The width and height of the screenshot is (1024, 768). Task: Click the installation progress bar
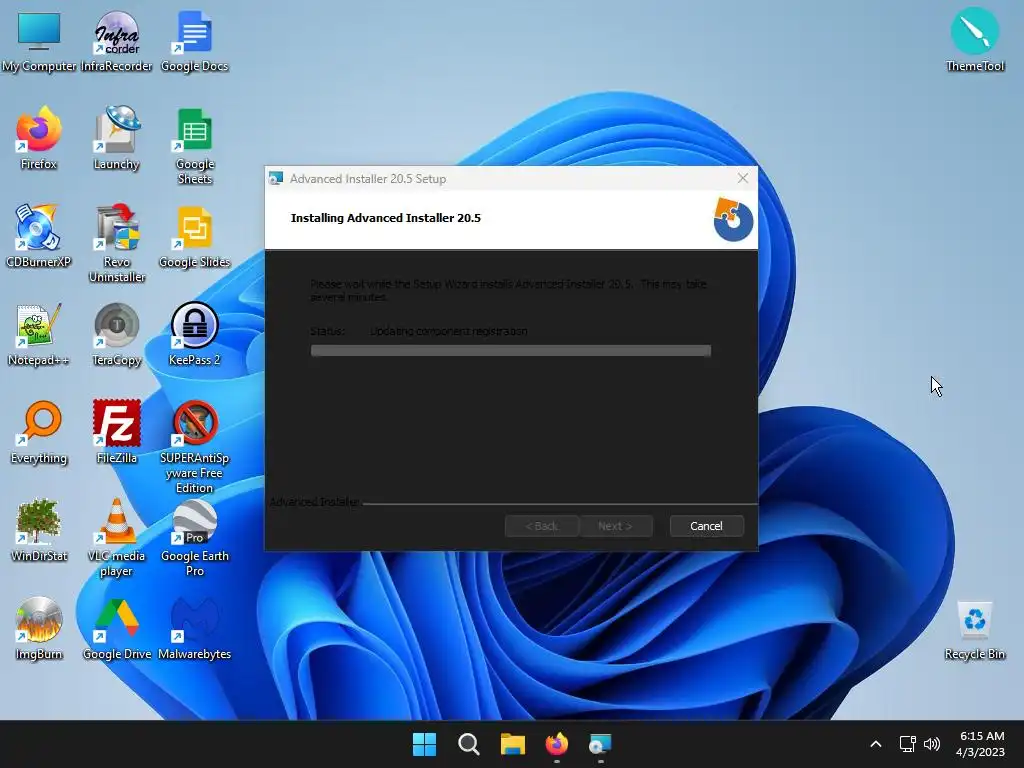(511, 351)
